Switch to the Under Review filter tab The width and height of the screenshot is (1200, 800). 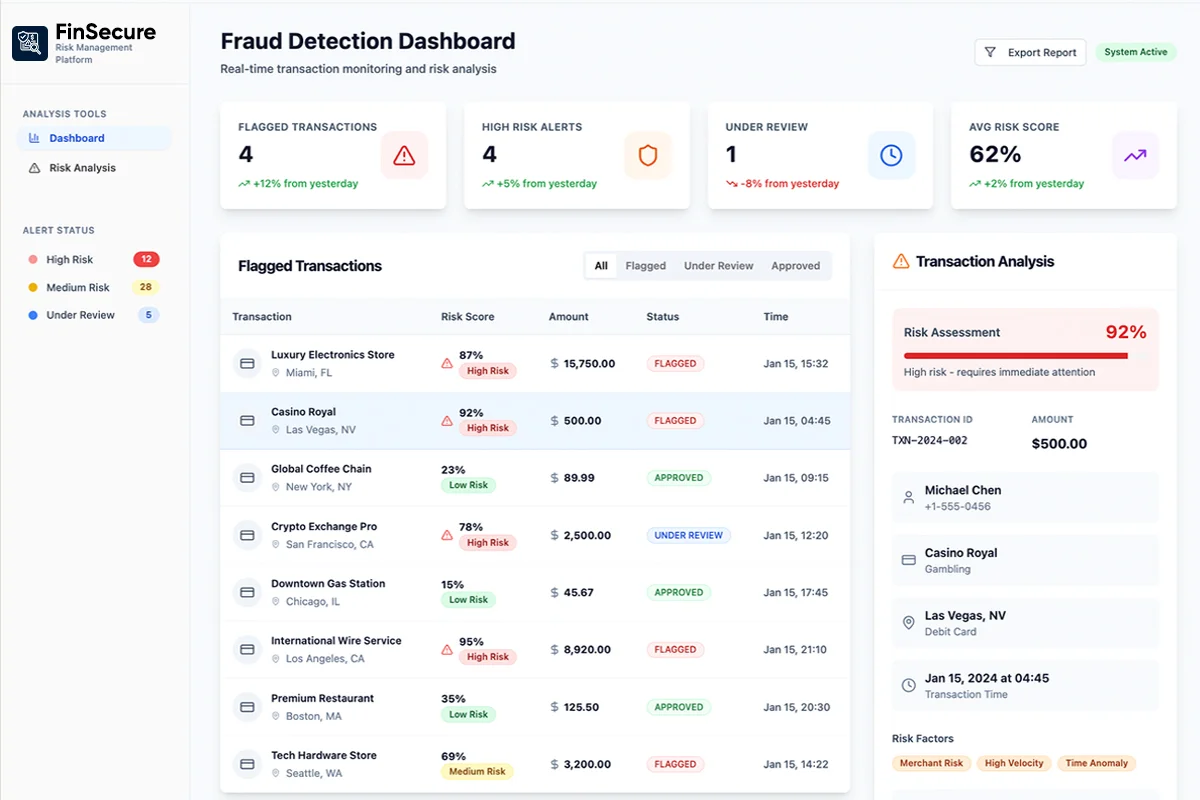pos(718,266)
